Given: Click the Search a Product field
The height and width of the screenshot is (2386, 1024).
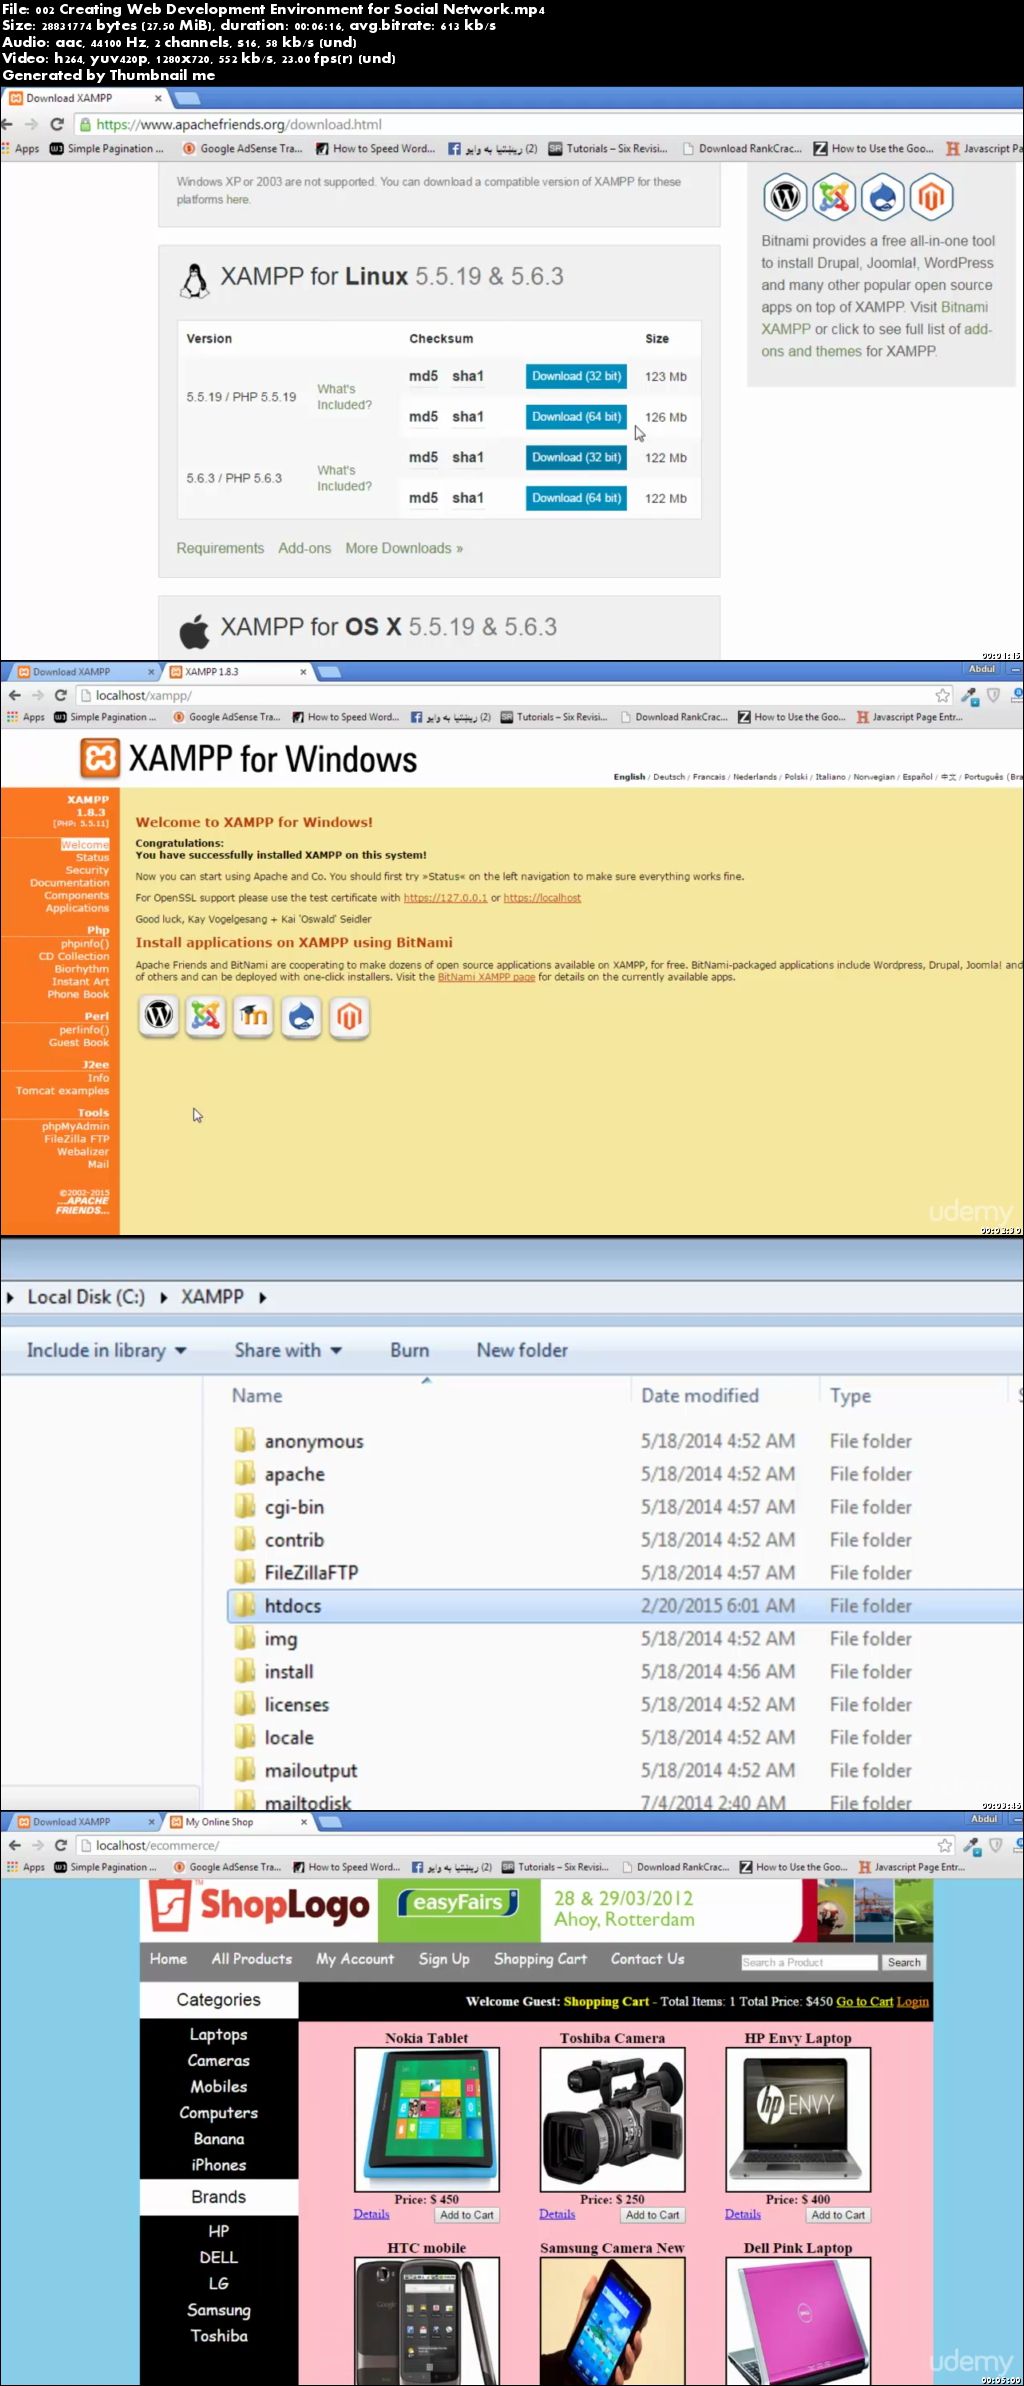Looking at the screenshot, I should (x=809, y=1963).
